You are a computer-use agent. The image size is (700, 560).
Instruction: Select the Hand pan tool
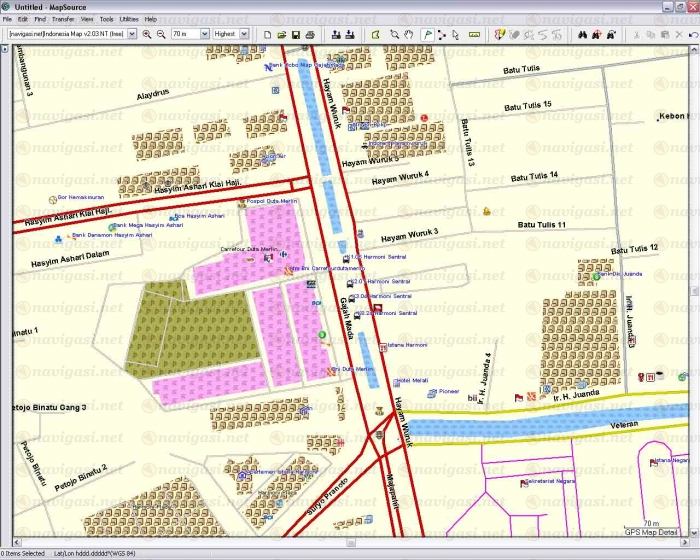(x=410, y=34)
